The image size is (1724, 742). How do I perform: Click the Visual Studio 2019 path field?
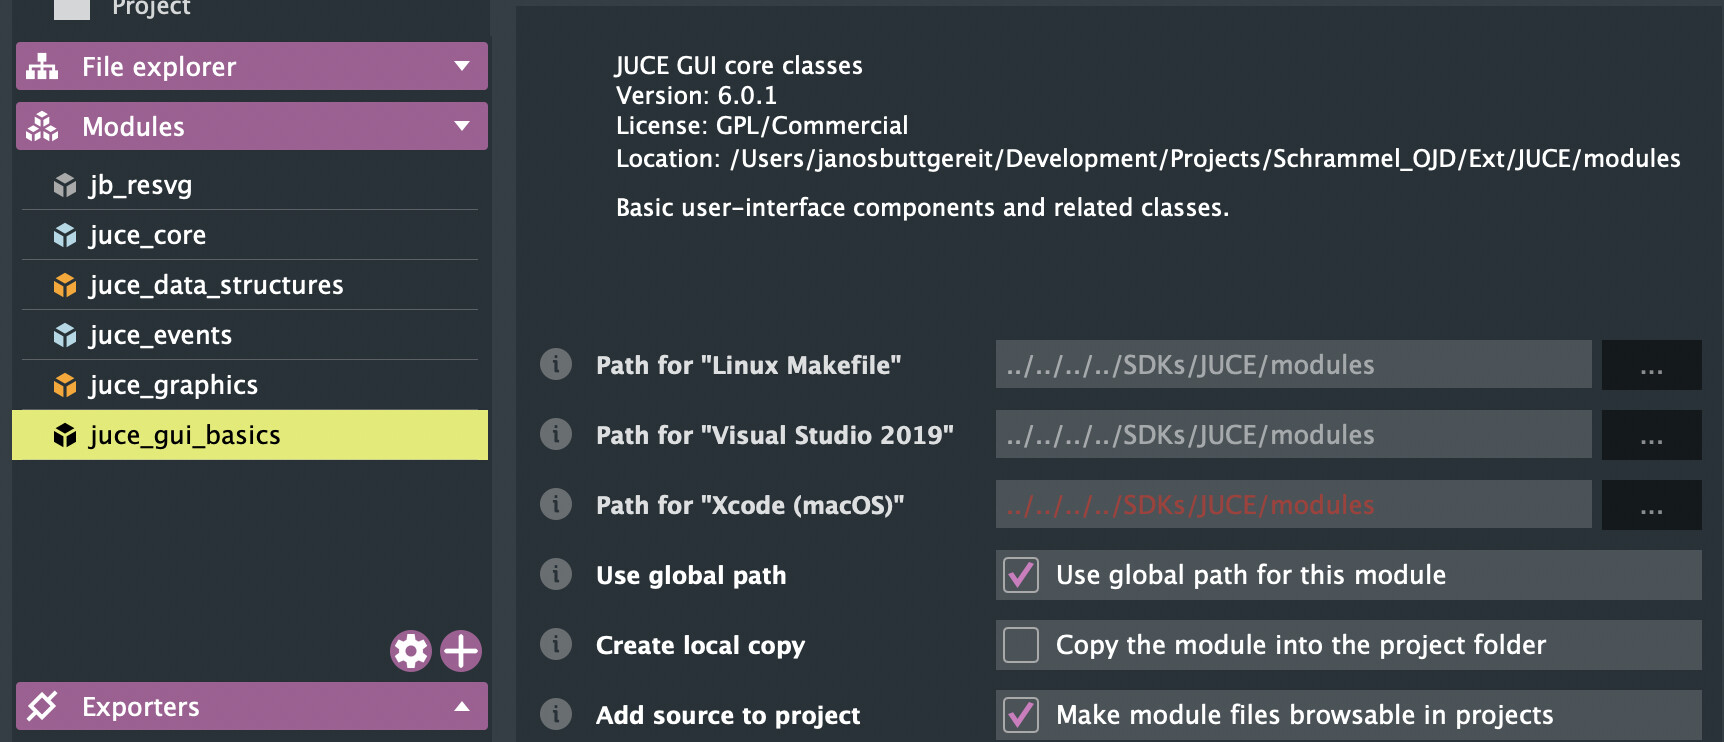[1293, 435]
